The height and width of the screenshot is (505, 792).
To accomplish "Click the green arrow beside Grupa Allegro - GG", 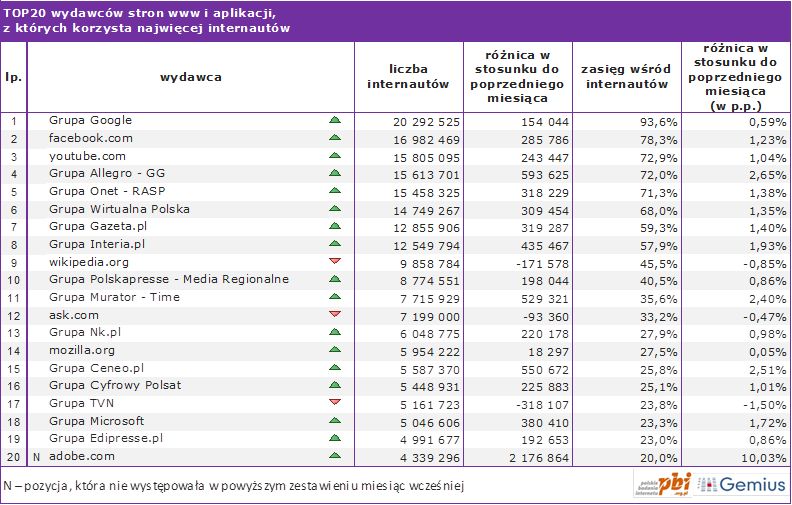I will [x=335, y=173].
